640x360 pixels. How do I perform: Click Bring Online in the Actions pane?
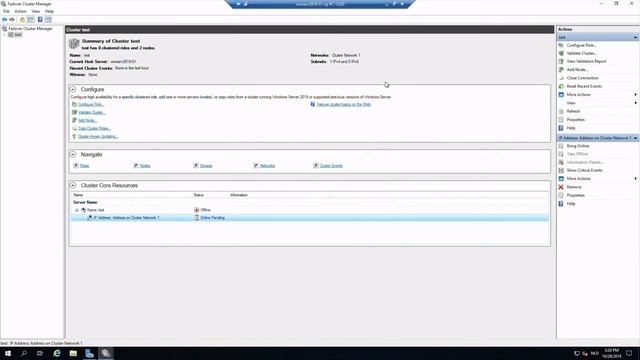(578, 146)
